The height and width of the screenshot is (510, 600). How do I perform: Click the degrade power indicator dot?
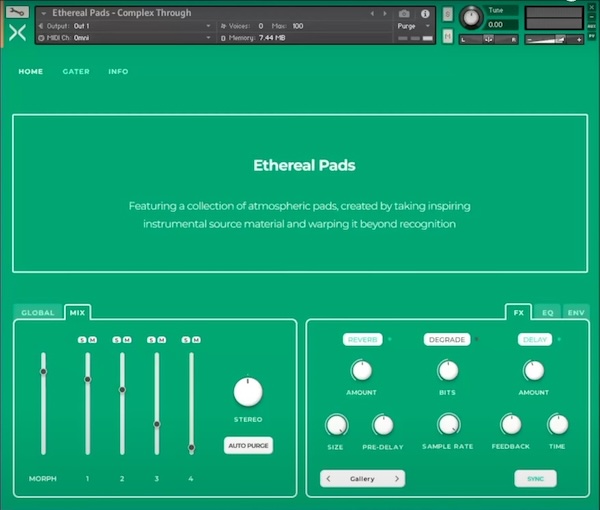(x=477, y=339)
